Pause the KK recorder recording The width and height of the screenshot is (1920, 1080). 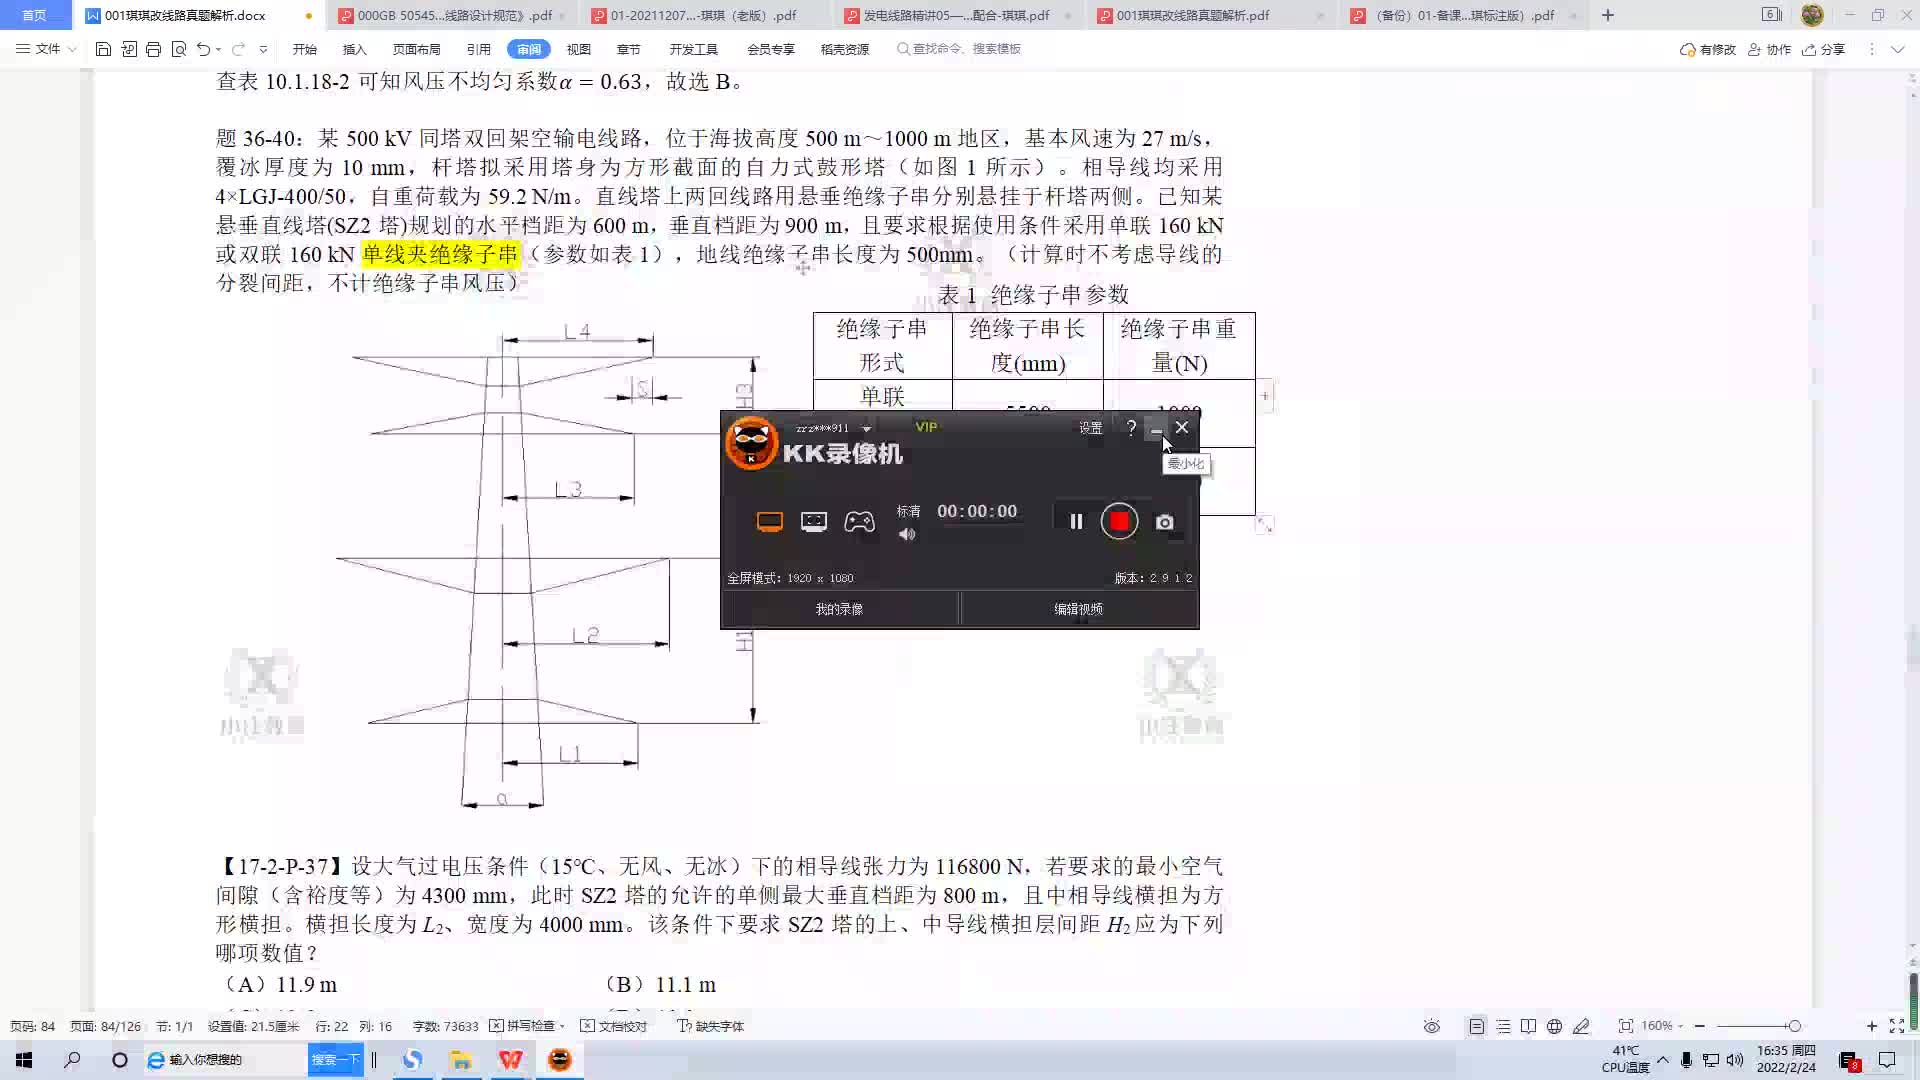(x=1076, y=521)
